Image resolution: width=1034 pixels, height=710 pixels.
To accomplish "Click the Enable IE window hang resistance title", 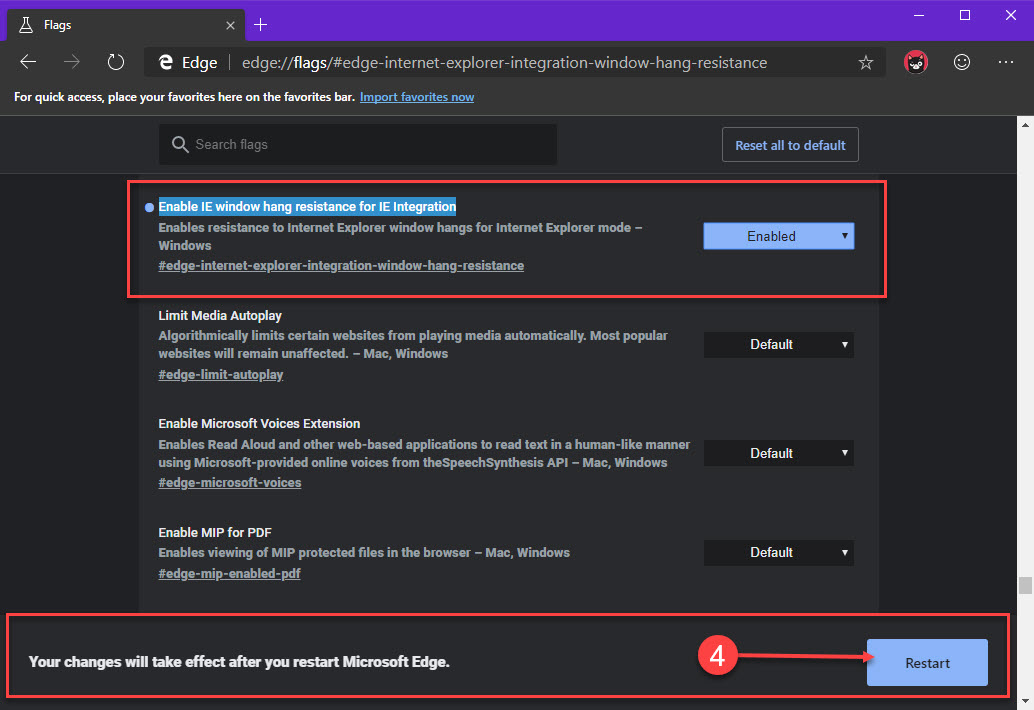I will click(307, 206).
